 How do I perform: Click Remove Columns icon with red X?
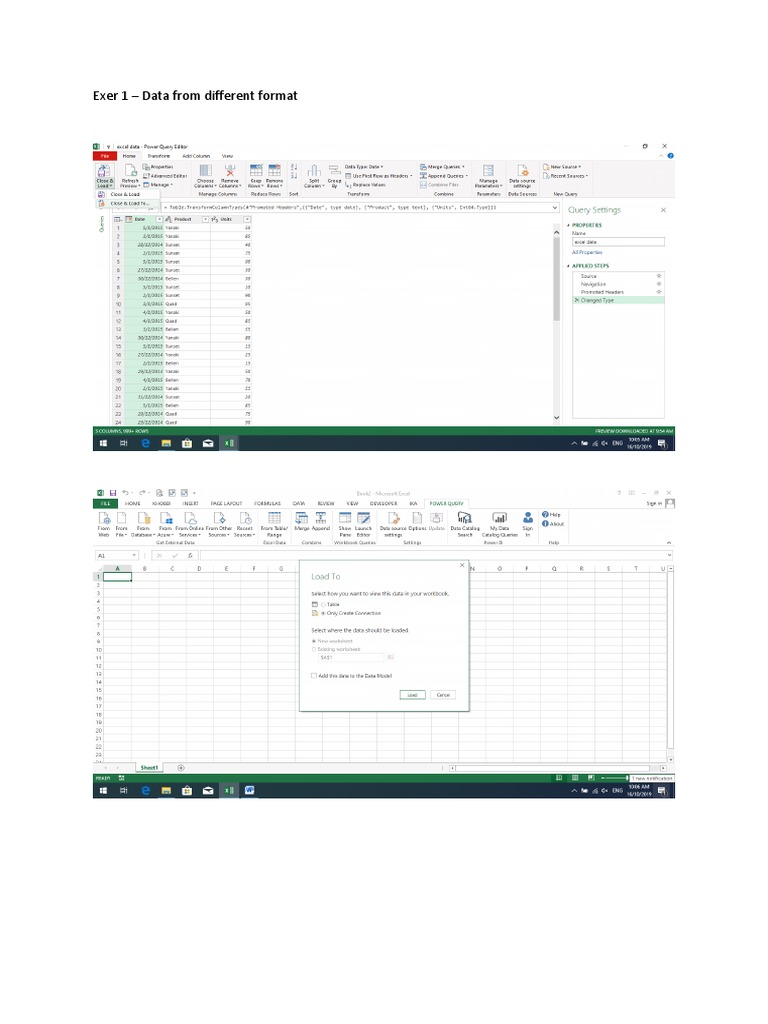click(x=230, y=171)
